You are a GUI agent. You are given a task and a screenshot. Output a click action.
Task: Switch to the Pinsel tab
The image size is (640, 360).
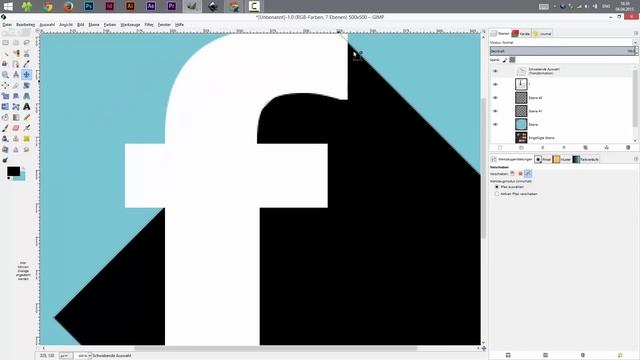point(543,160)
